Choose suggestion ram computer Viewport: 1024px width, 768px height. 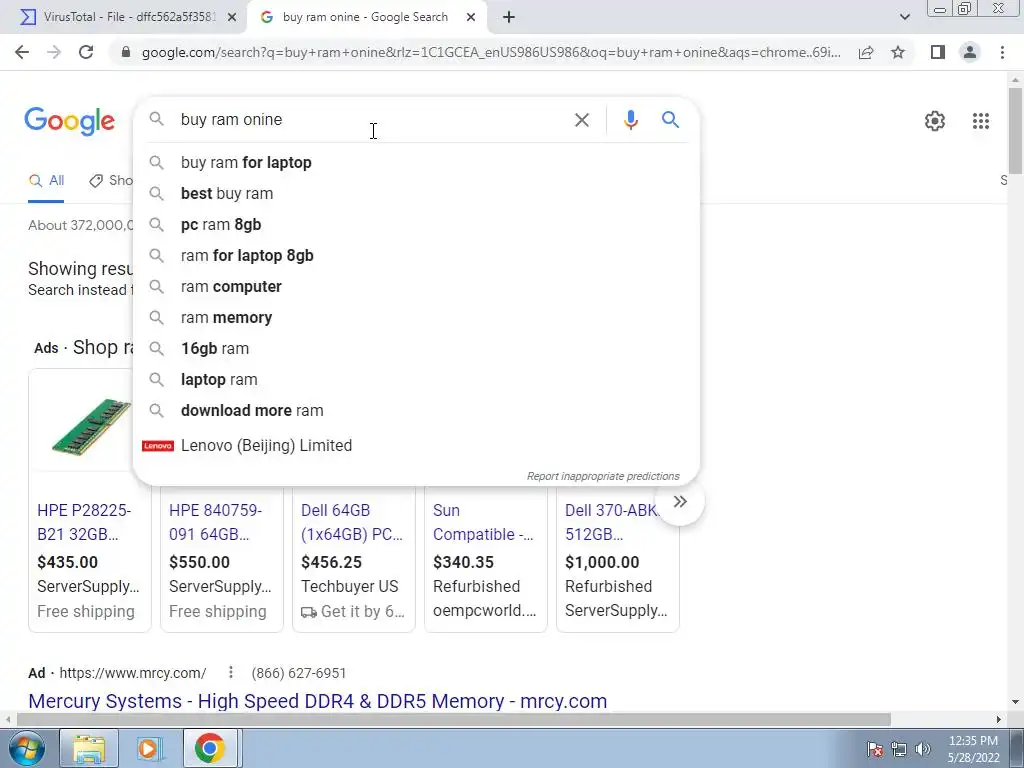pyautogui.click(x=416, y=287)
